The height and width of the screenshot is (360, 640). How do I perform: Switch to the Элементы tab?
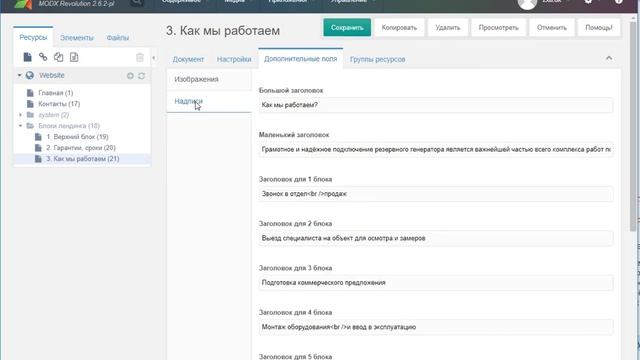77,38
